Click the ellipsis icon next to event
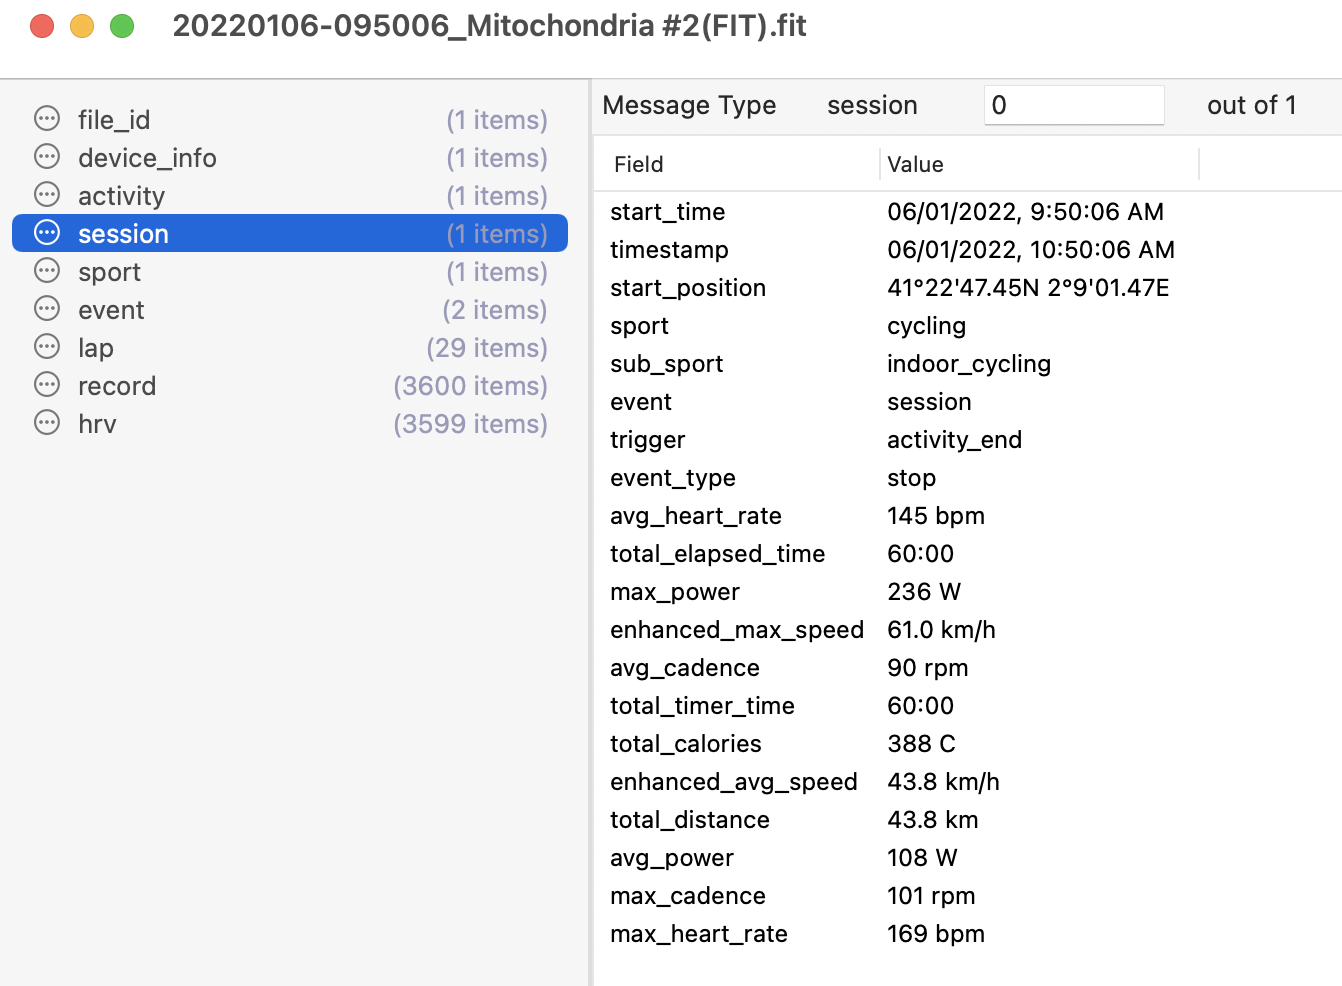This screenshot has height=986, width=1342. point(47,309)
